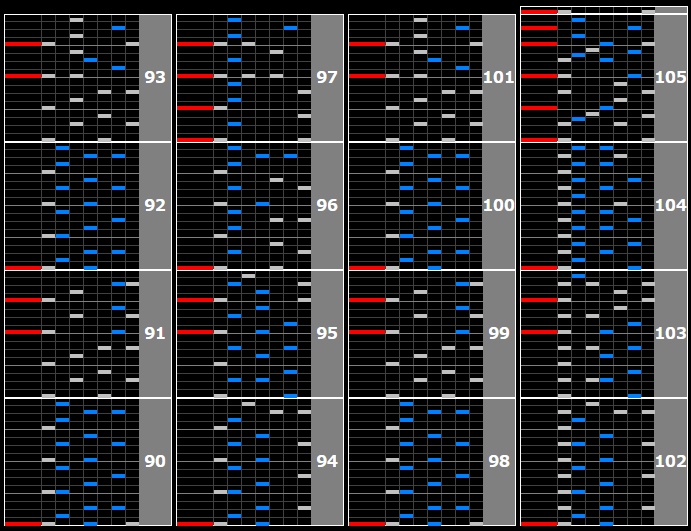
Task: Select the note grid of measure 91
Action: coord(72,334)
